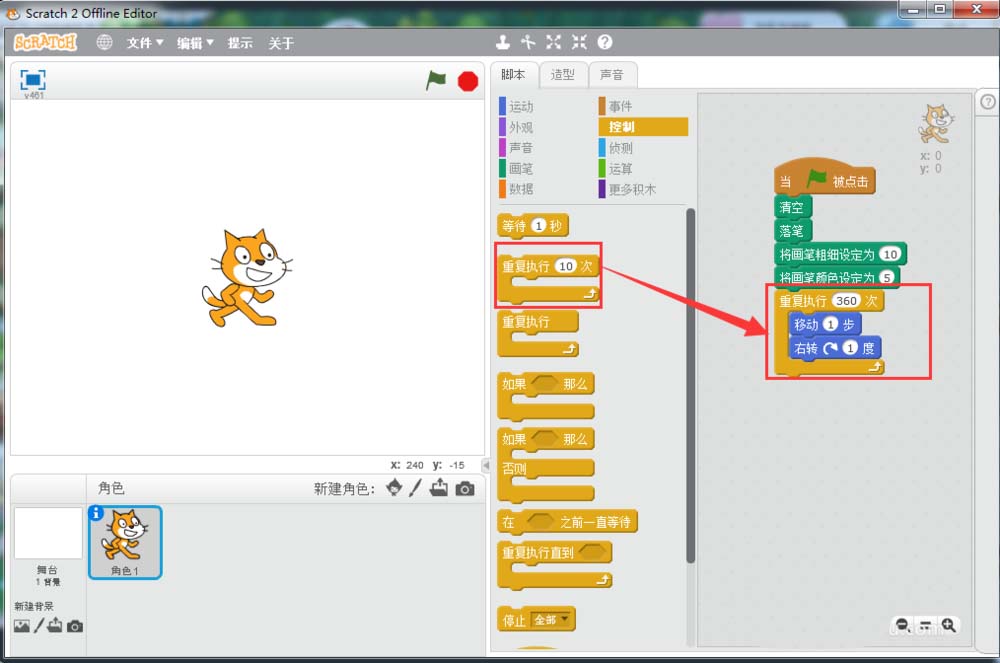
Task: Open the 编辑 menu
Action: (x=195, y=43)
